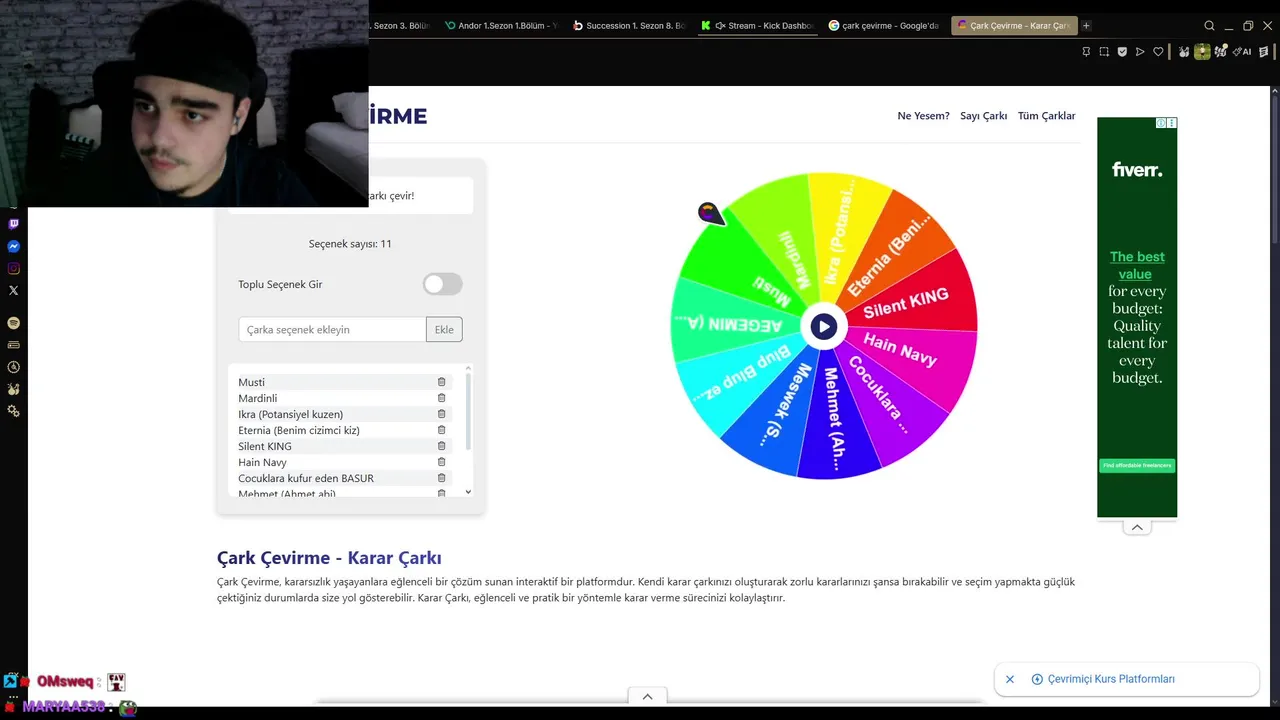
Task: Focus the Çarka seçenek ekleyin input field
Action: click(332, 329)
